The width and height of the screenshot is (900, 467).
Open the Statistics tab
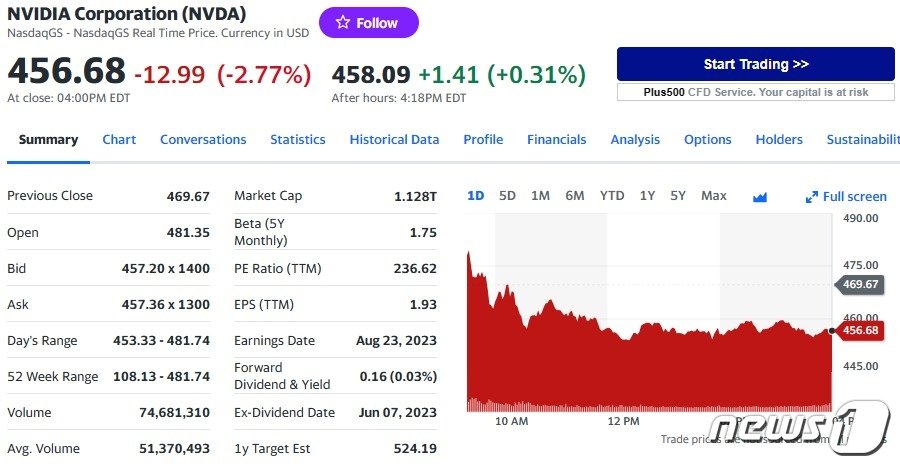[298, 140]
